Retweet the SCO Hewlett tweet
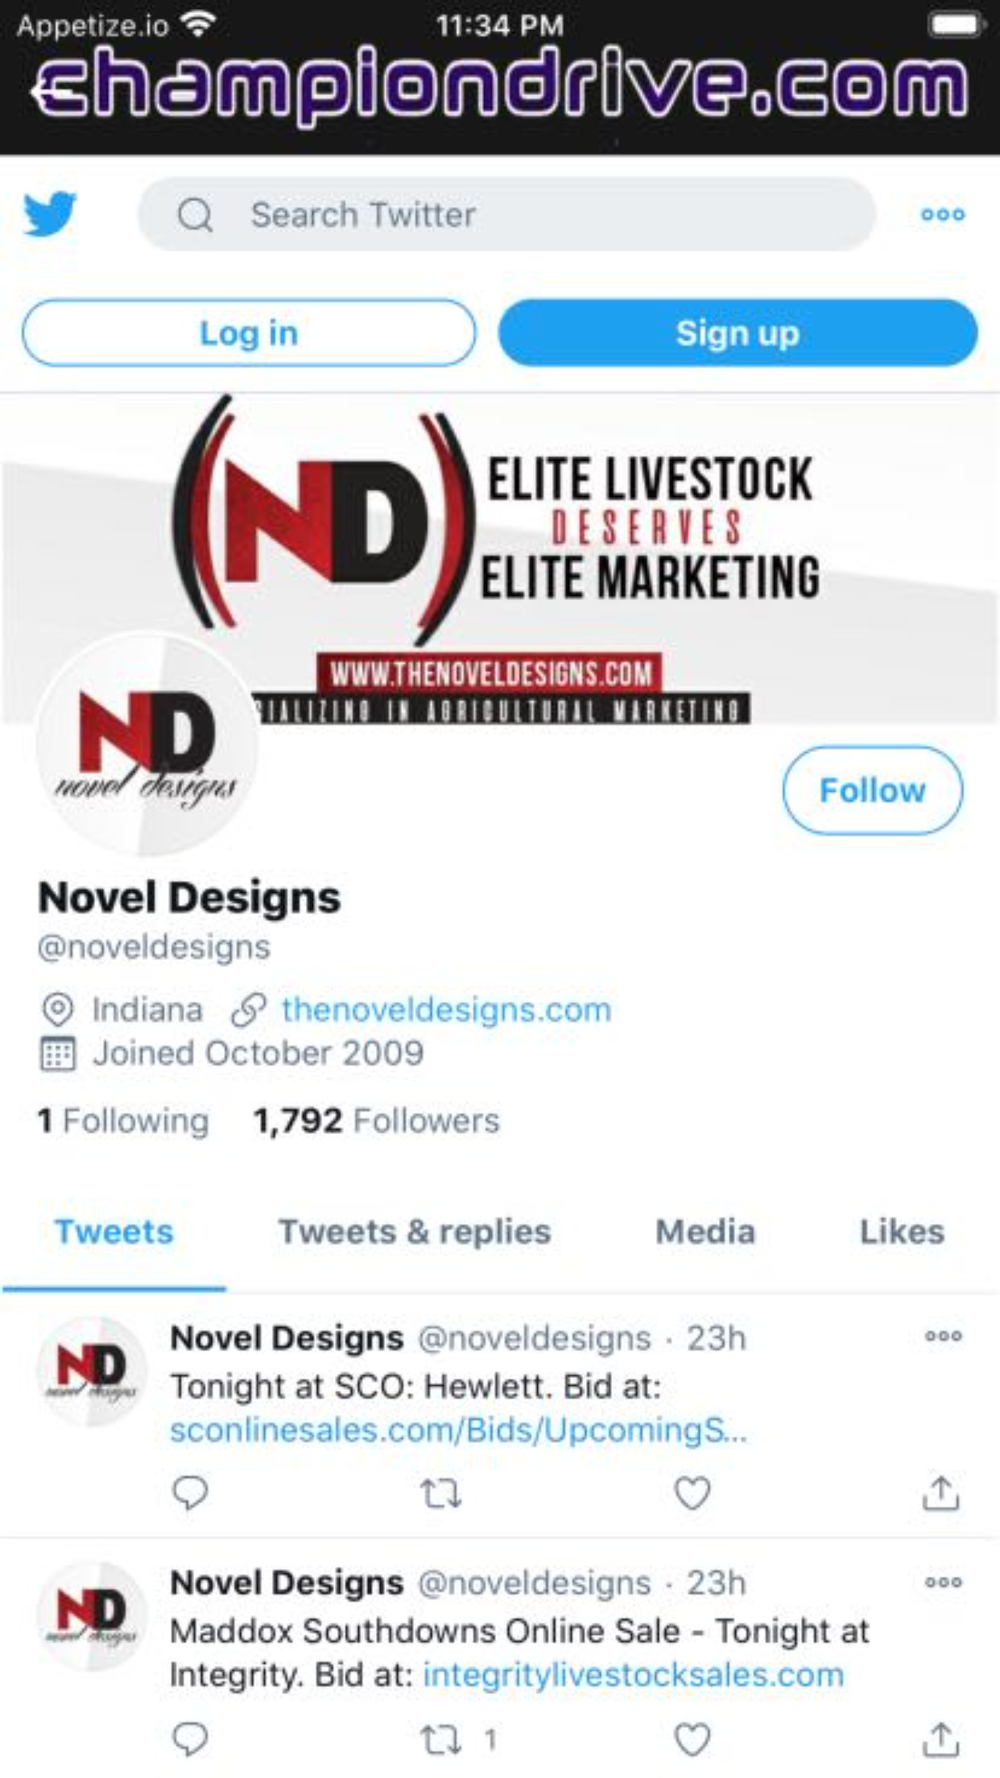 click(440, 1493)
